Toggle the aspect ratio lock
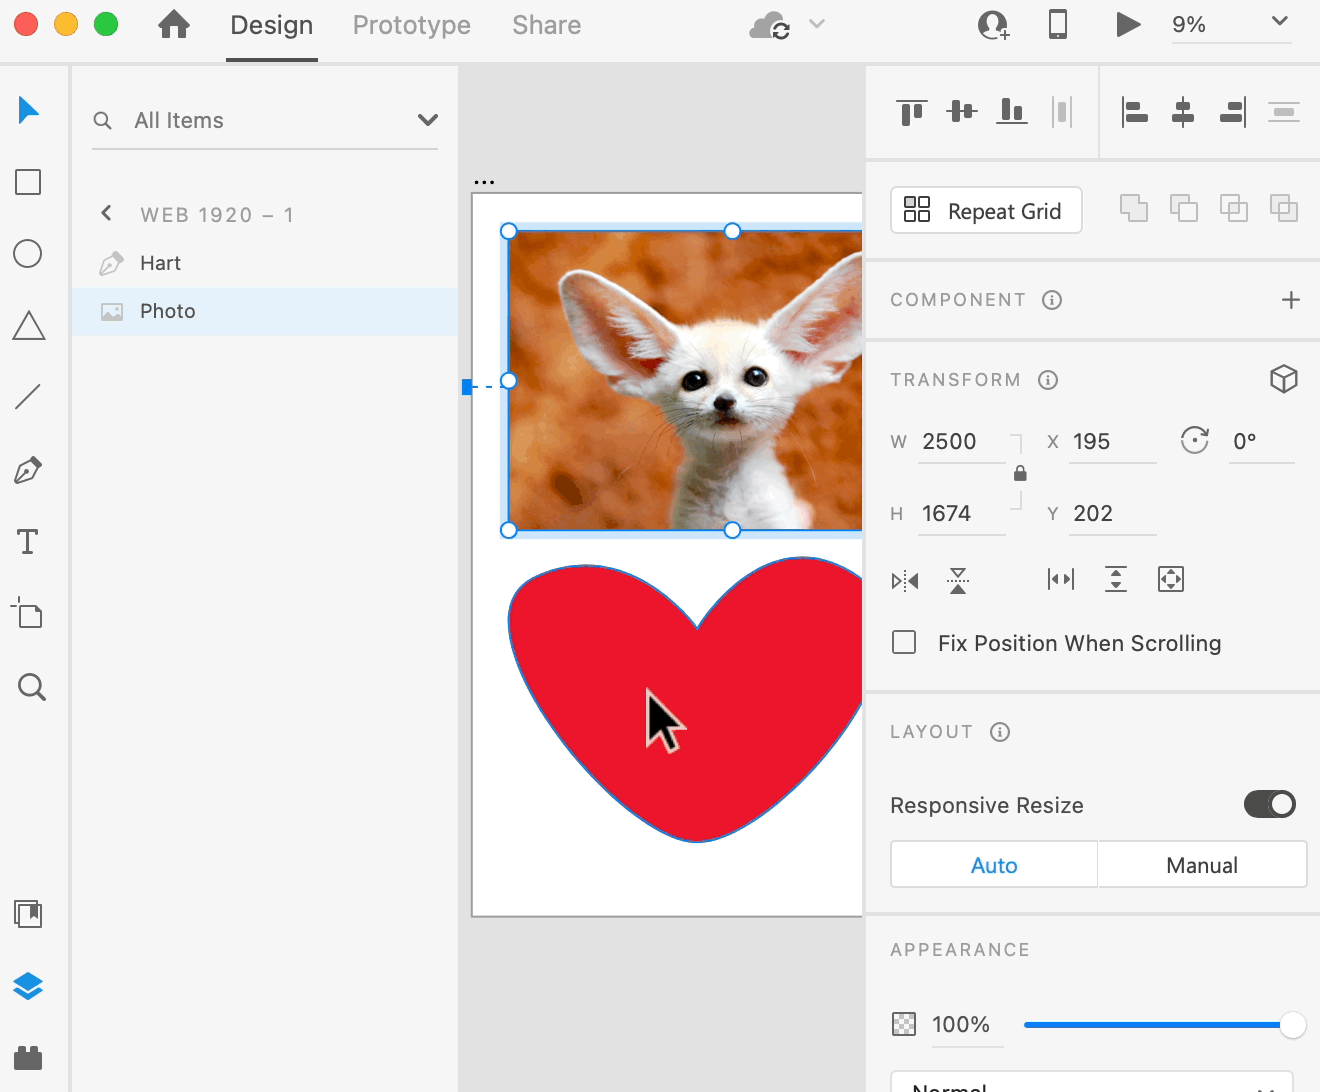 [x=1020, y=473]
